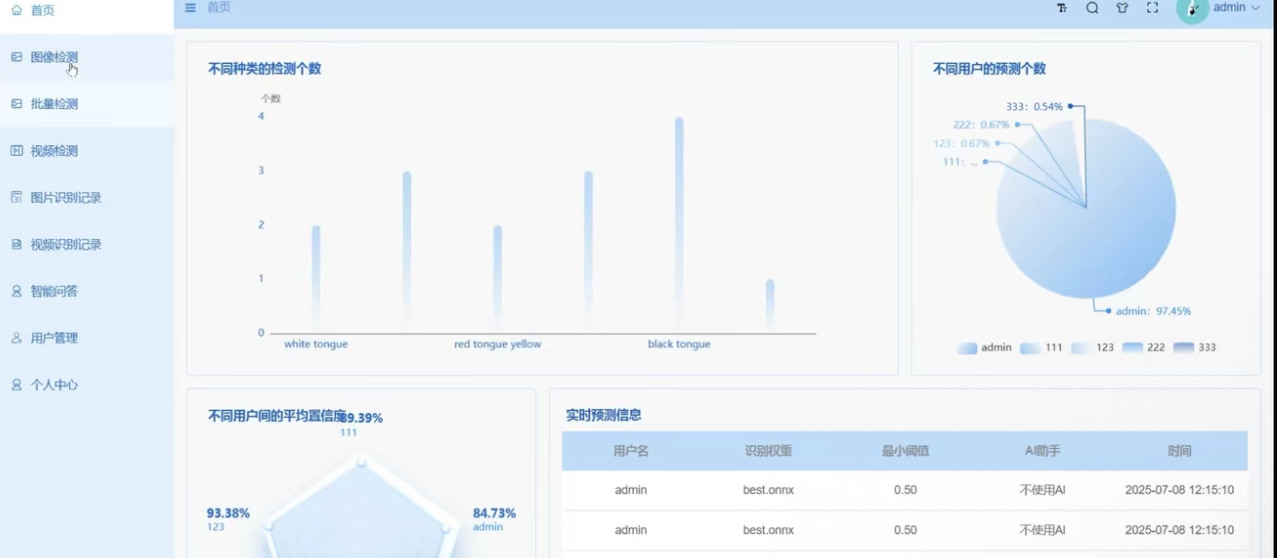The image size is (1277, 558).
Task: Click the AI助手 column header
Action: point(1042,451)
